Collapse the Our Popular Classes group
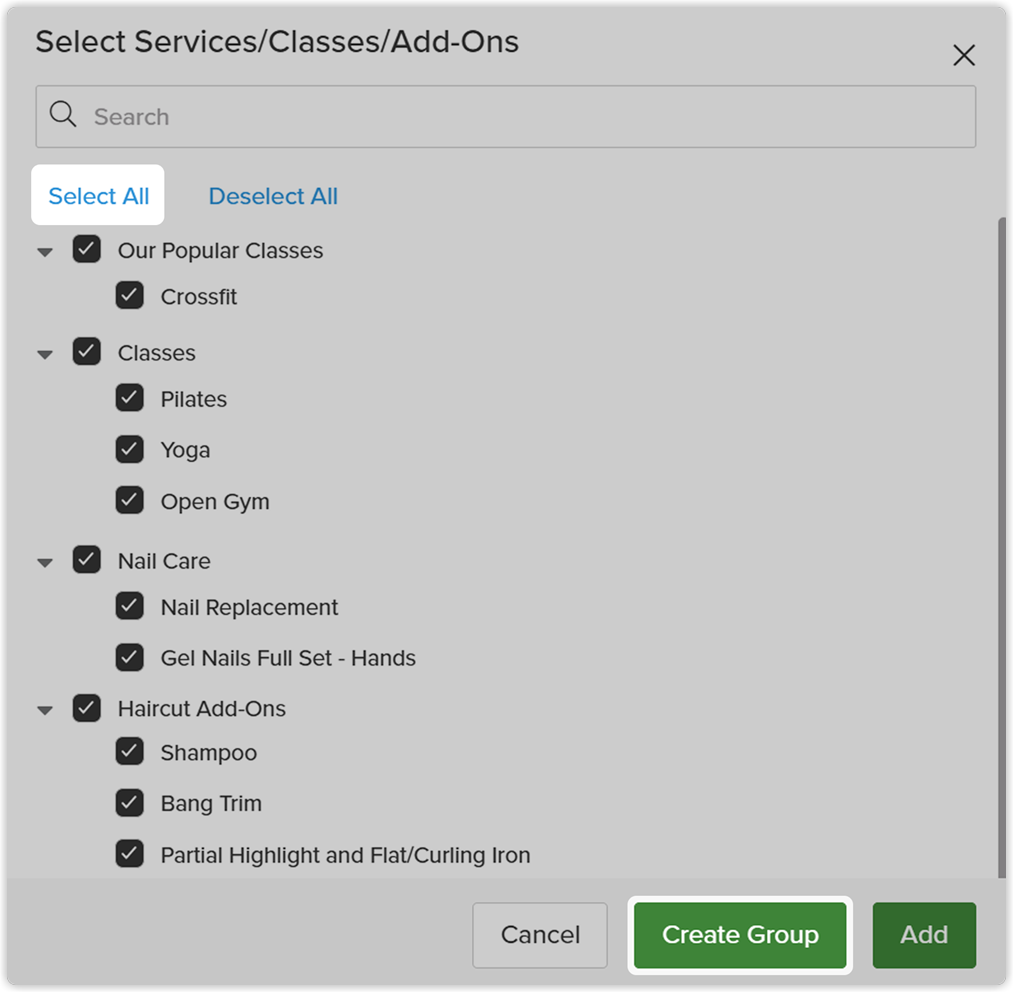Viewport: 1015px width, 993px height. (45, 252)
